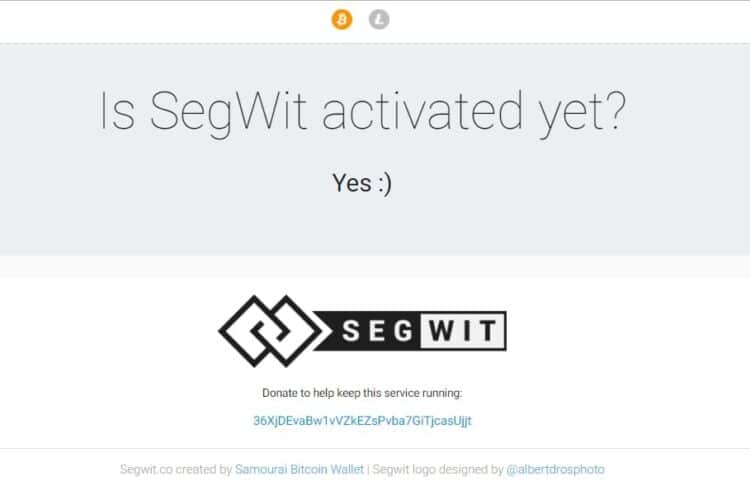Click the "Yes :)" activation status text
The width and height of the screenshot is (750, 495).
tap(361, 183)
